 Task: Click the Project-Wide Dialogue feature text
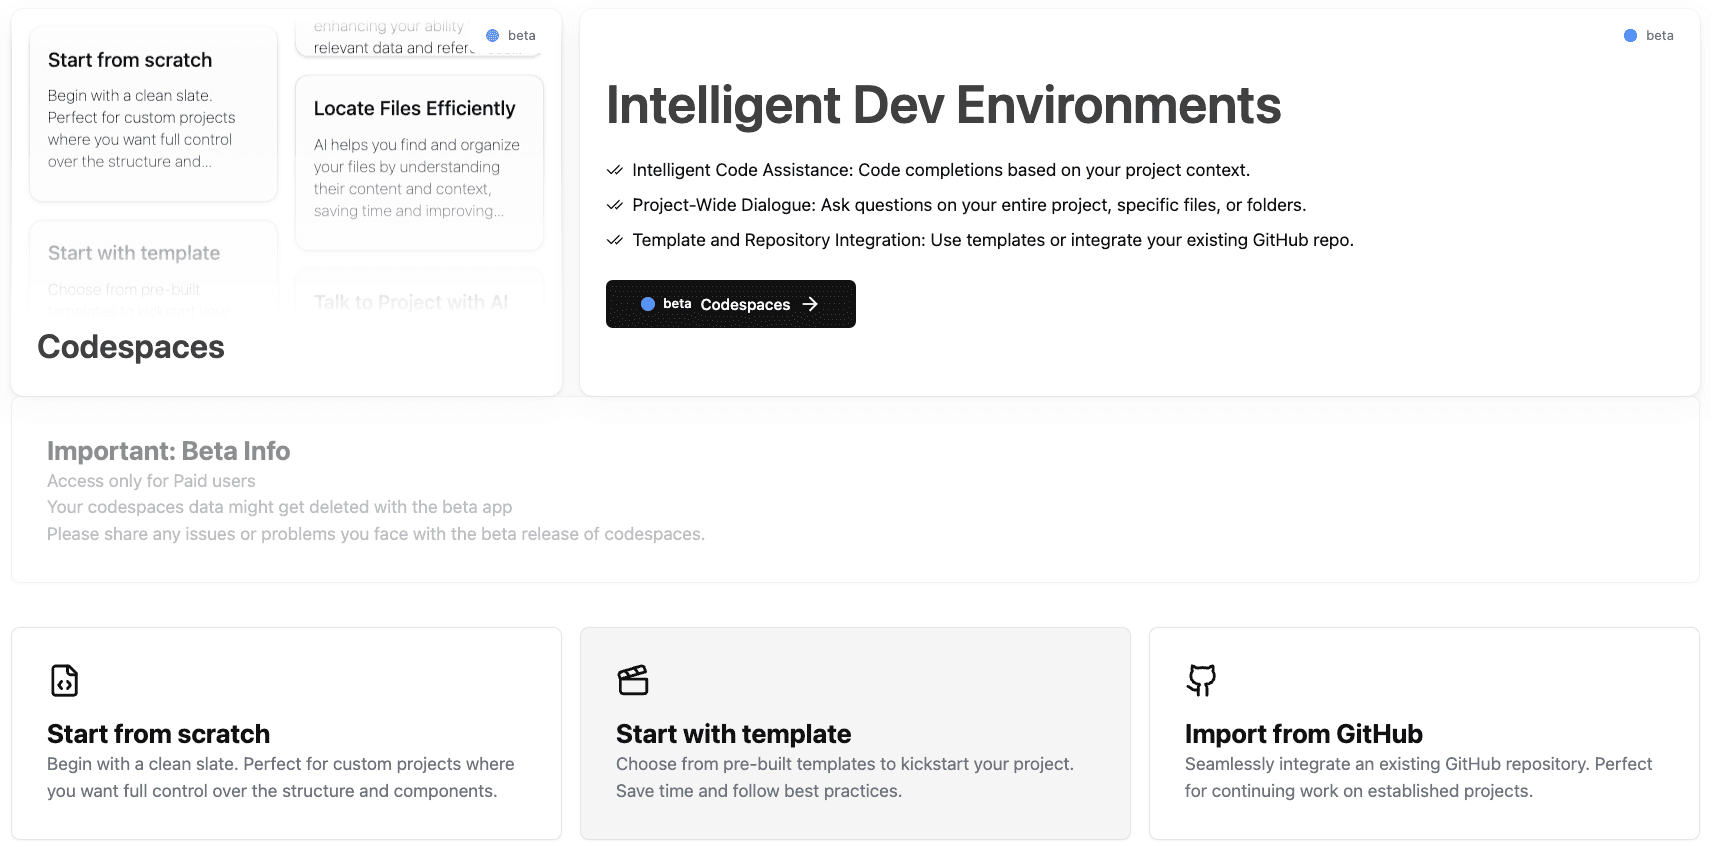(x=969, y=205)
